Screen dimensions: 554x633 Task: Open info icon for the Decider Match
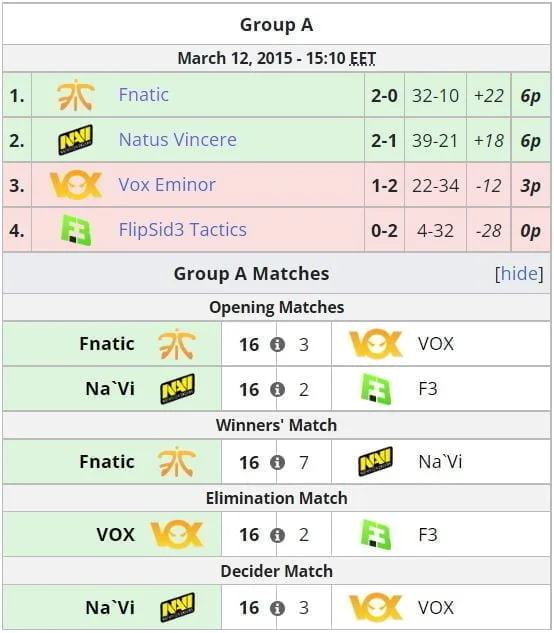(277, 608)
